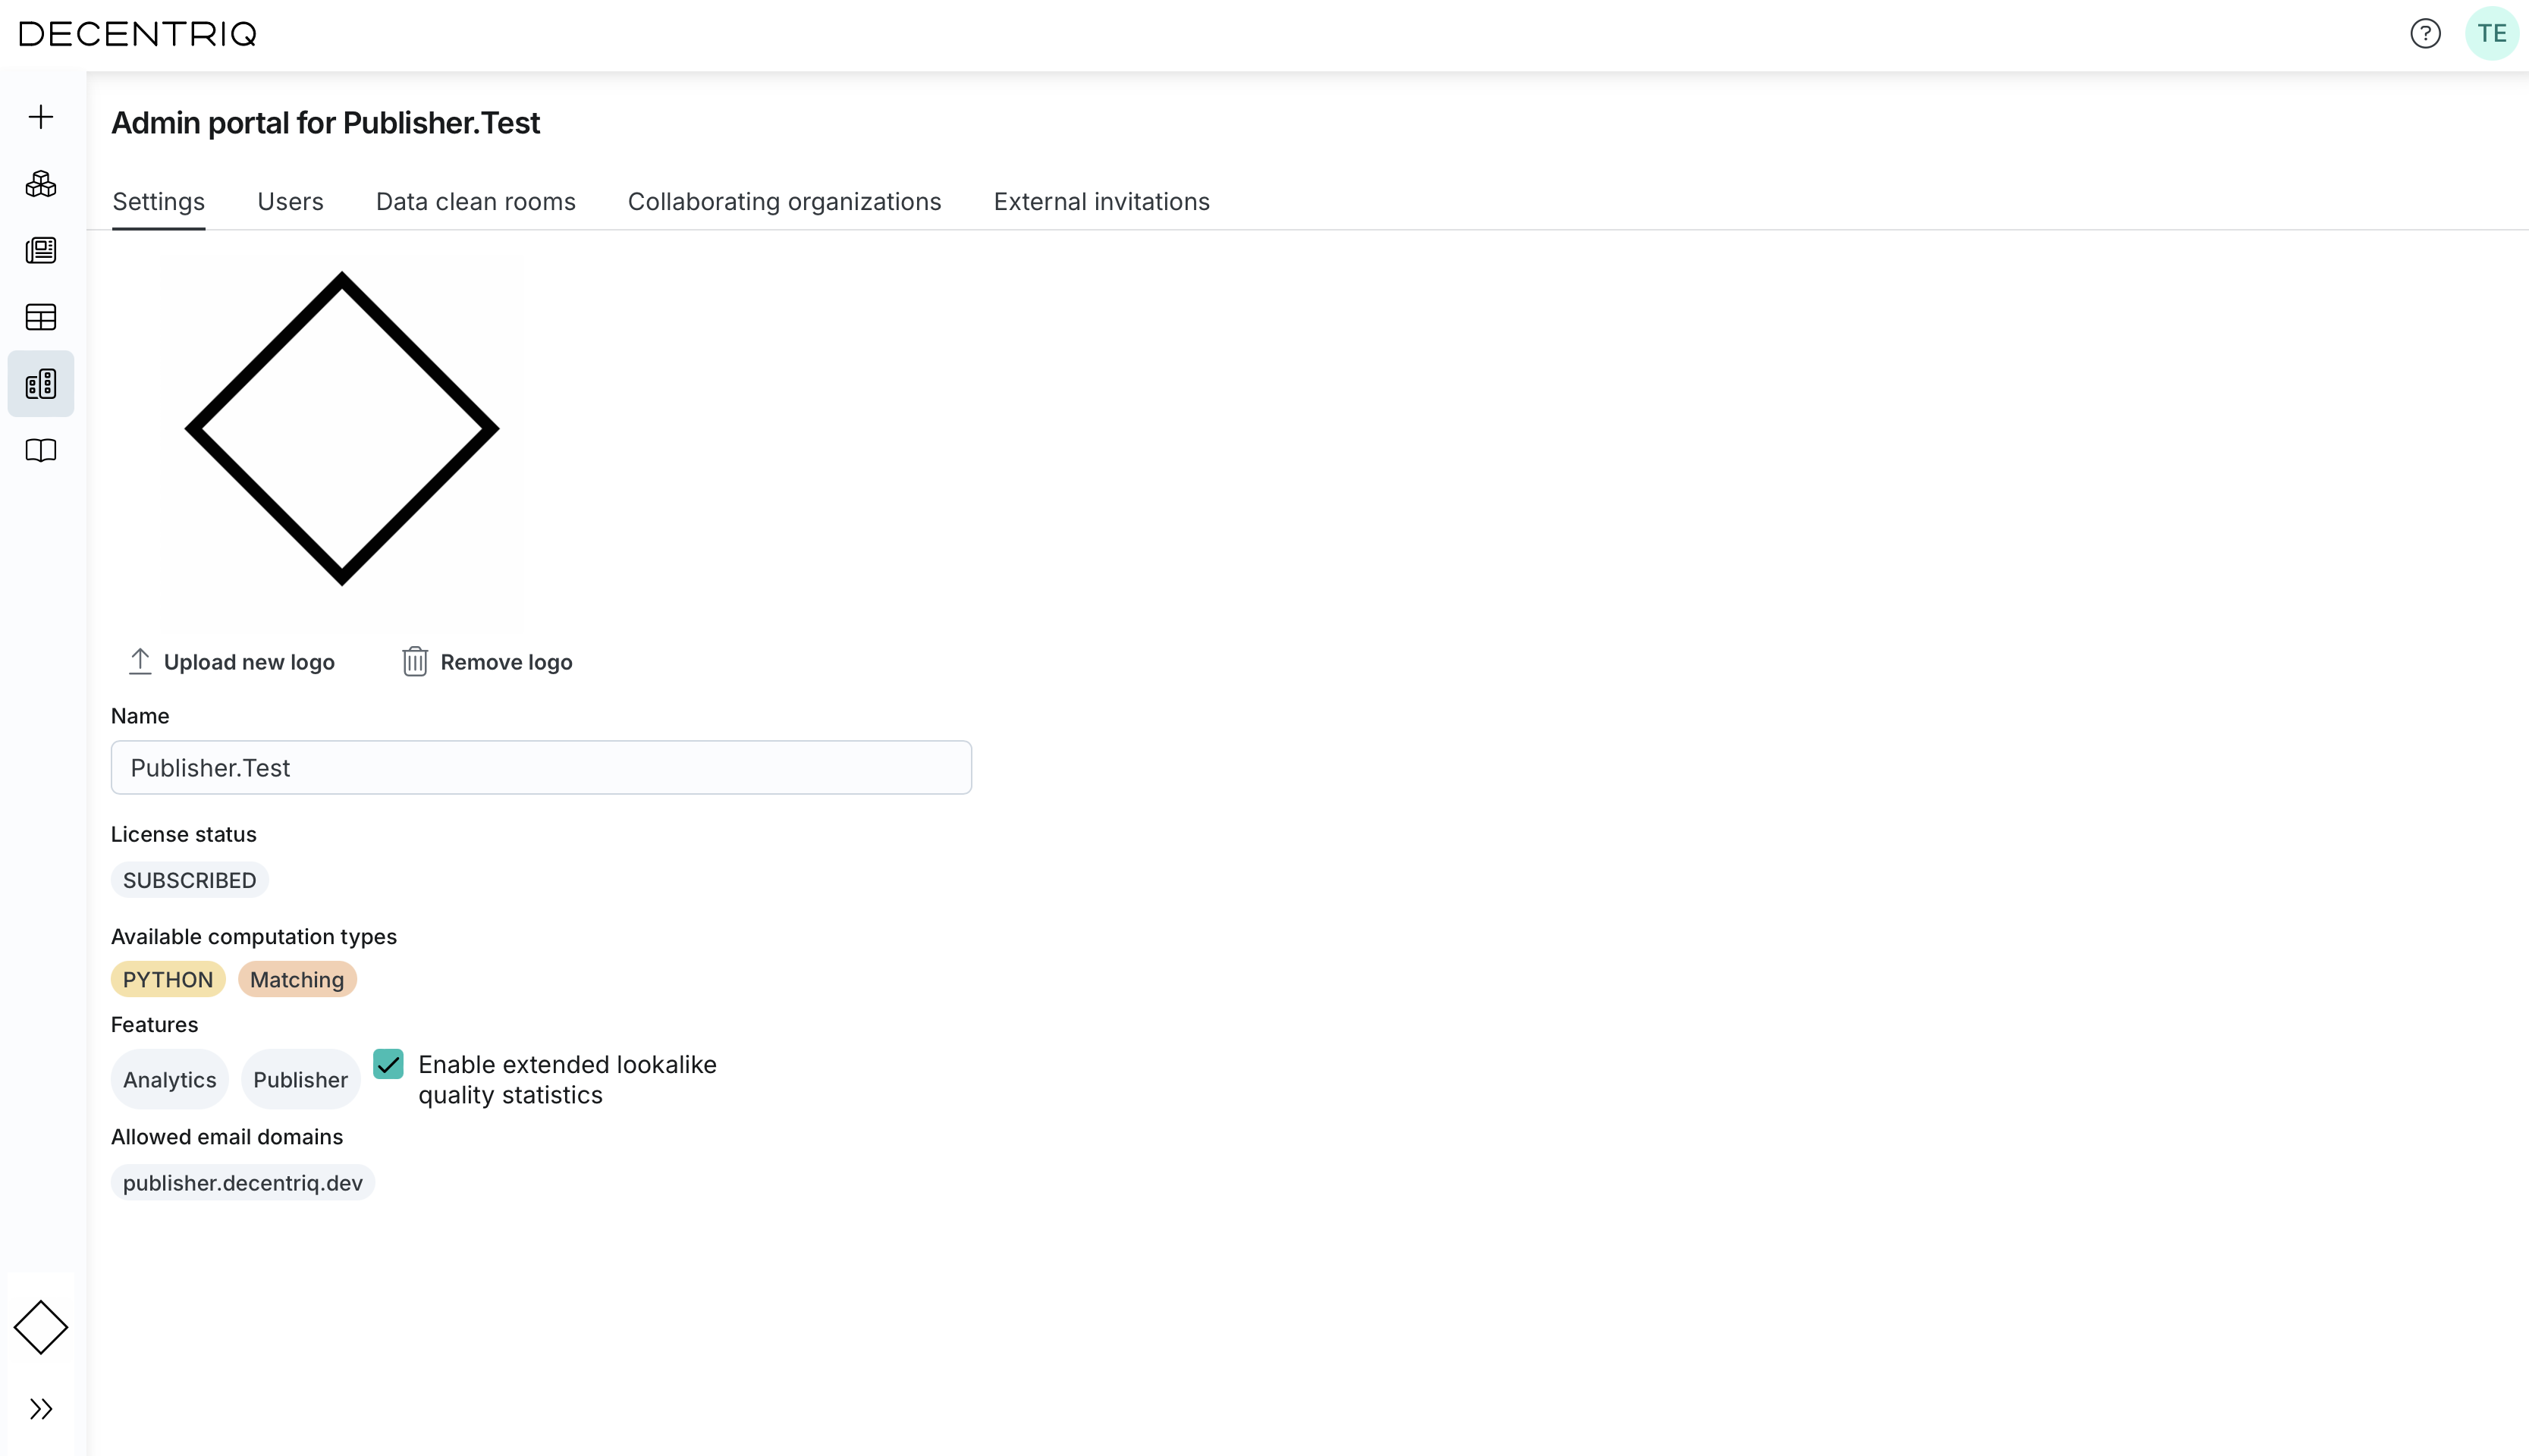Open the book documentation icon in sidebar
2529x1456 pixels.
coord(41,451)
